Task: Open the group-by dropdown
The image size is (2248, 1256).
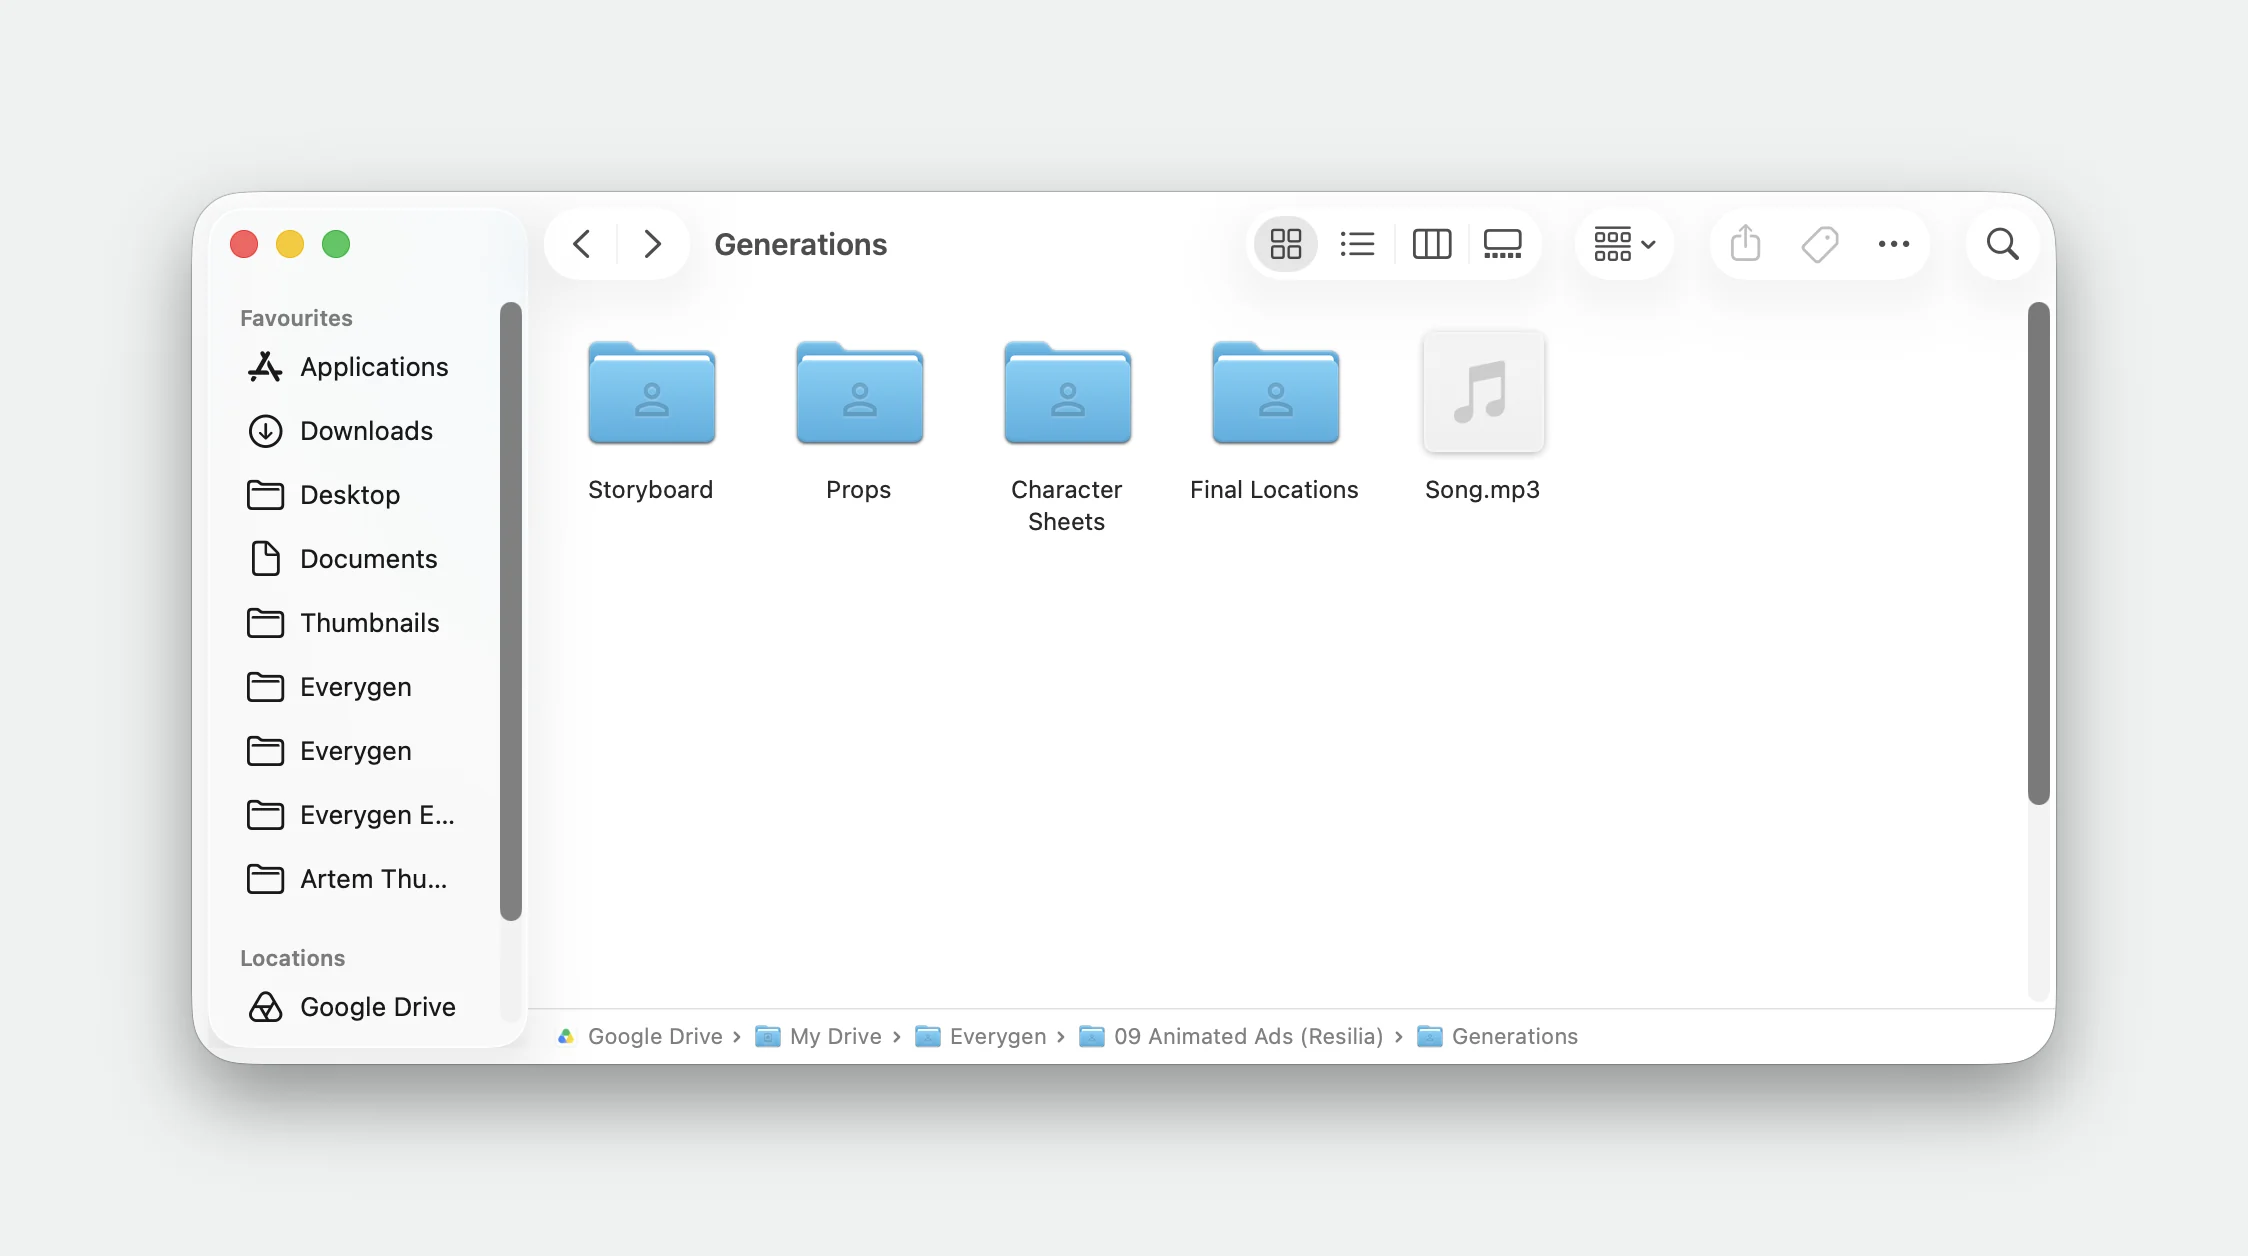Action: [1625, 244]
